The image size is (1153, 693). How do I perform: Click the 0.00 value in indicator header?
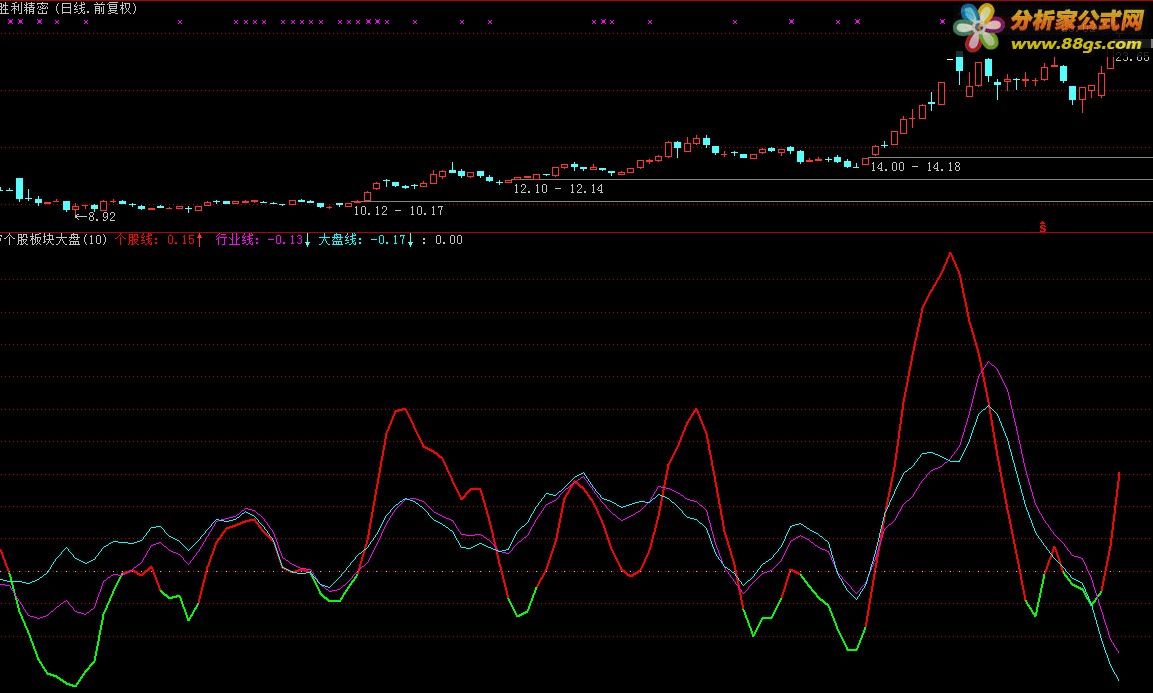point(449,240)
